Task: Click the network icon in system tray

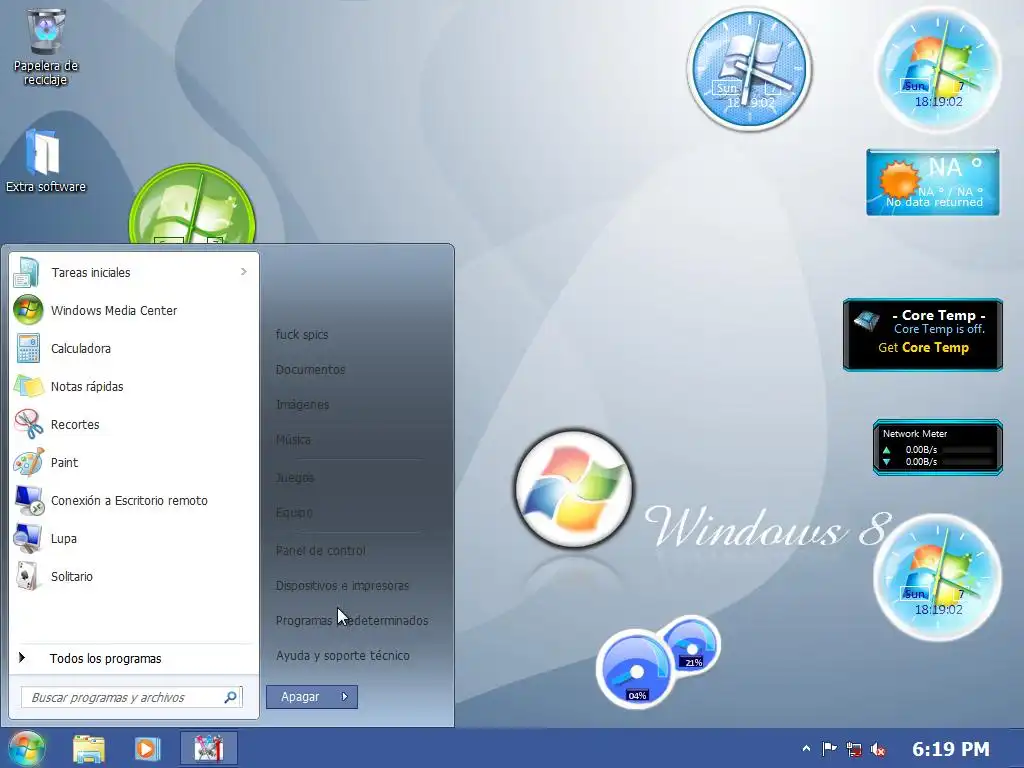Action: click(x=854, y=749)
